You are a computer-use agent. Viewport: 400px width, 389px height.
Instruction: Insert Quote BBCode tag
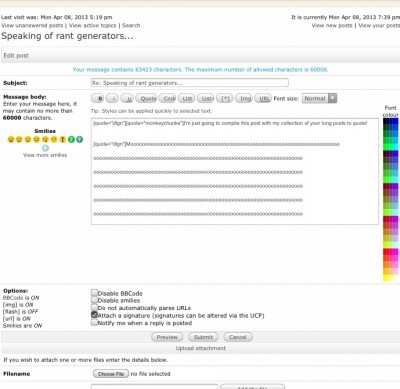tap(146, 99)
